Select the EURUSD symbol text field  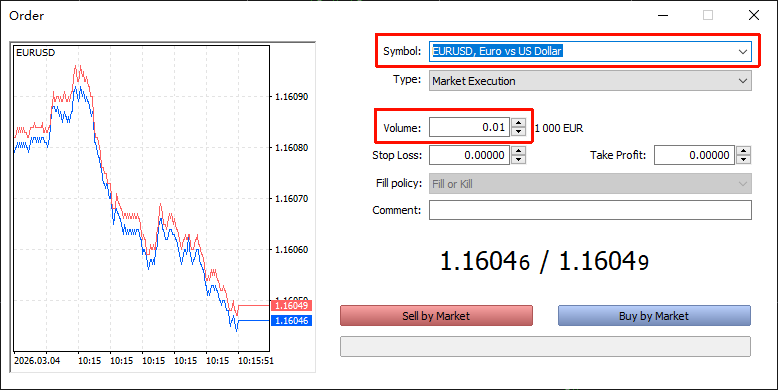click(590, 51)
